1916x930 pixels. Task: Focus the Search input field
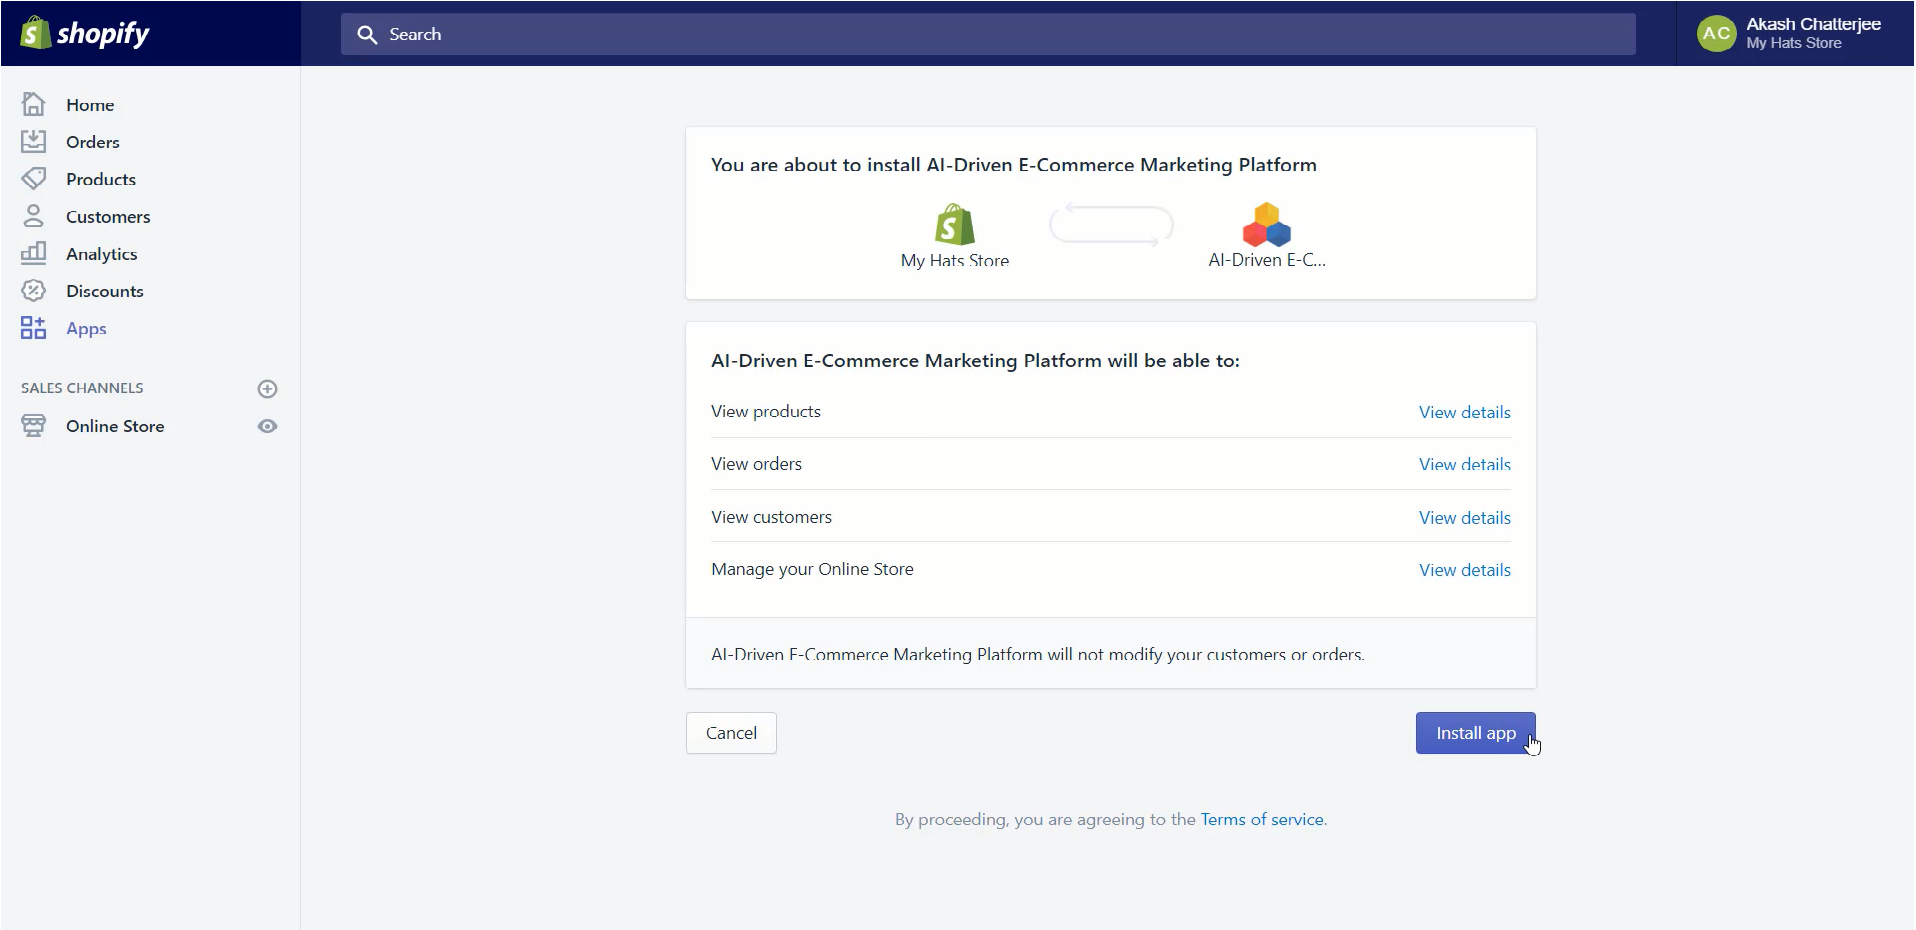(x=988, y=34)
